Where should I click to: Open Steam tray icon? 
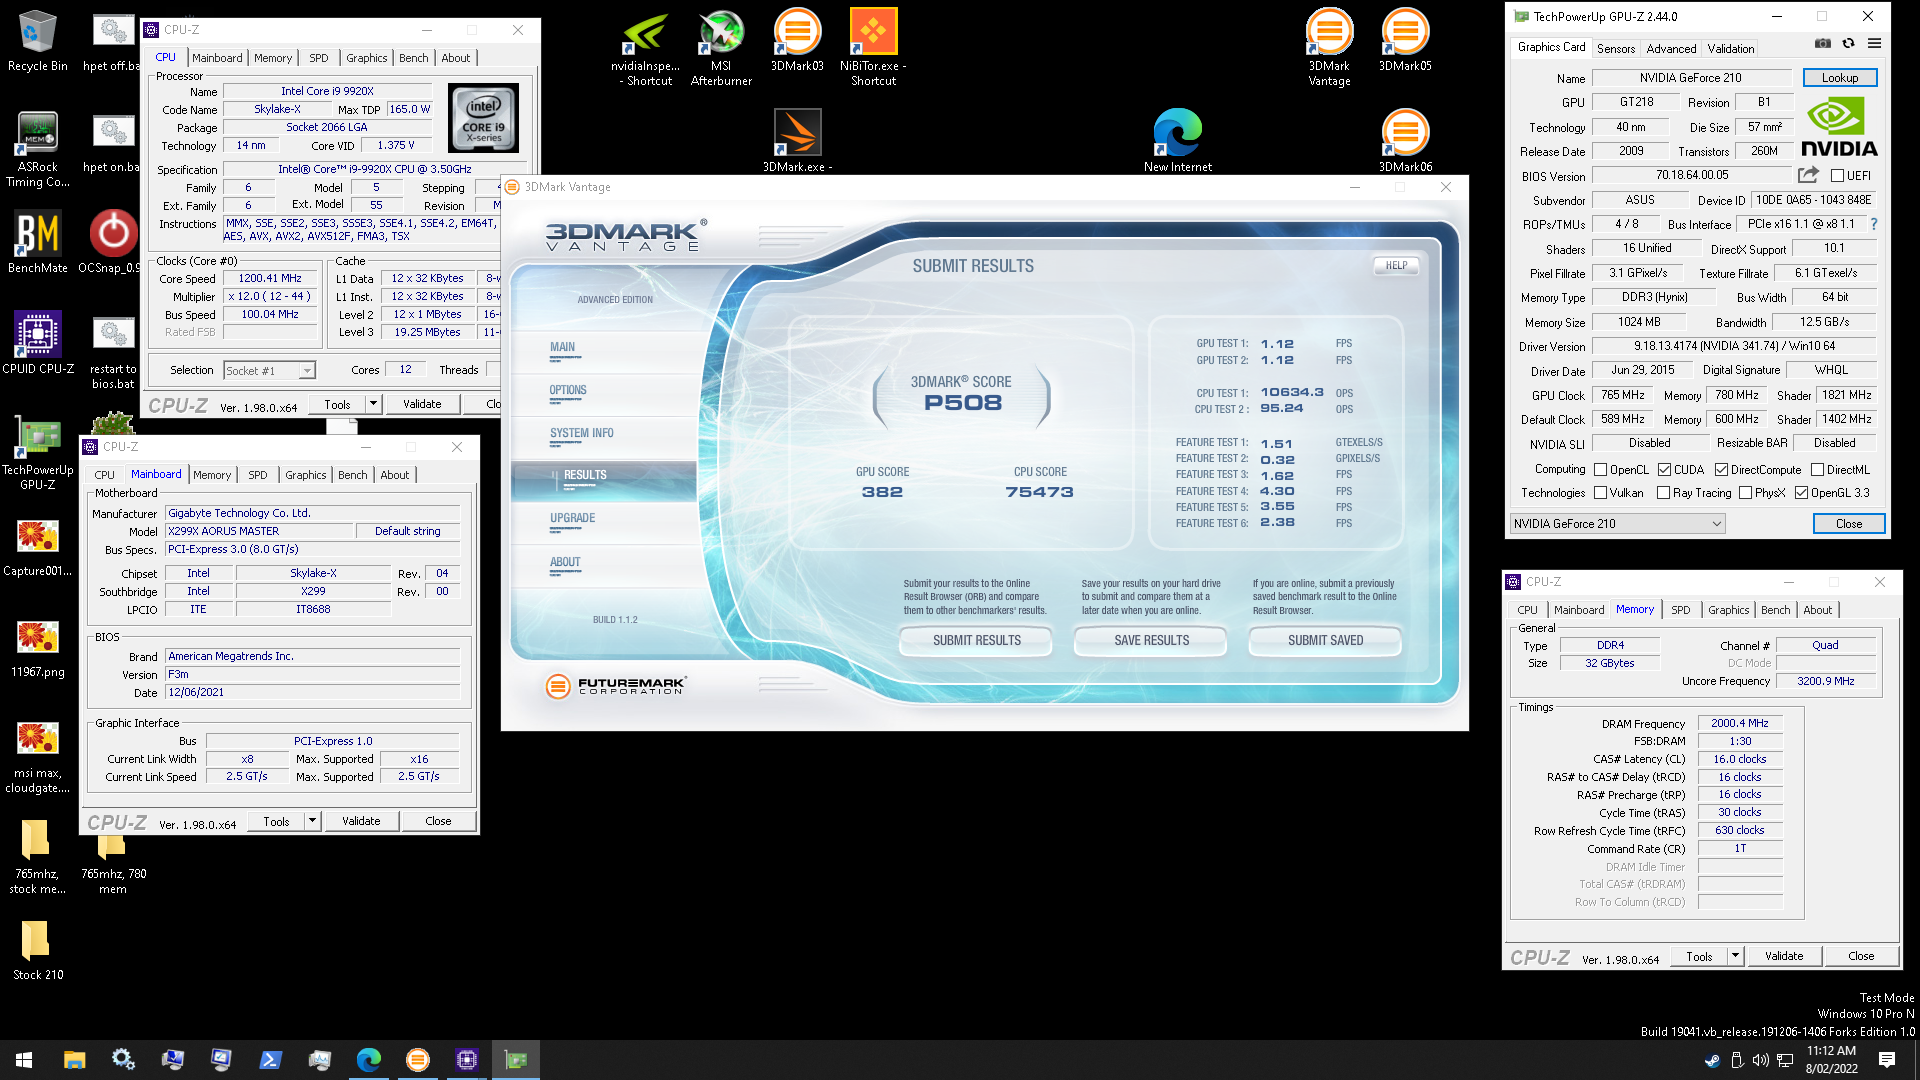coord(1712,1060)
